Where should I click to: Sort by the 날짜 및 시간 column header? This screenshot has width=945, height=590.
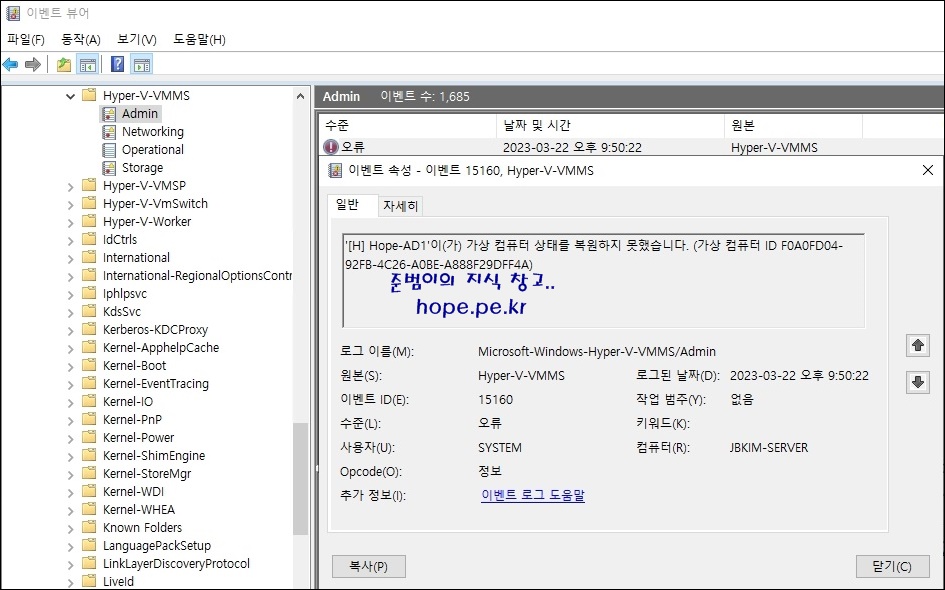tap(610, 125)
